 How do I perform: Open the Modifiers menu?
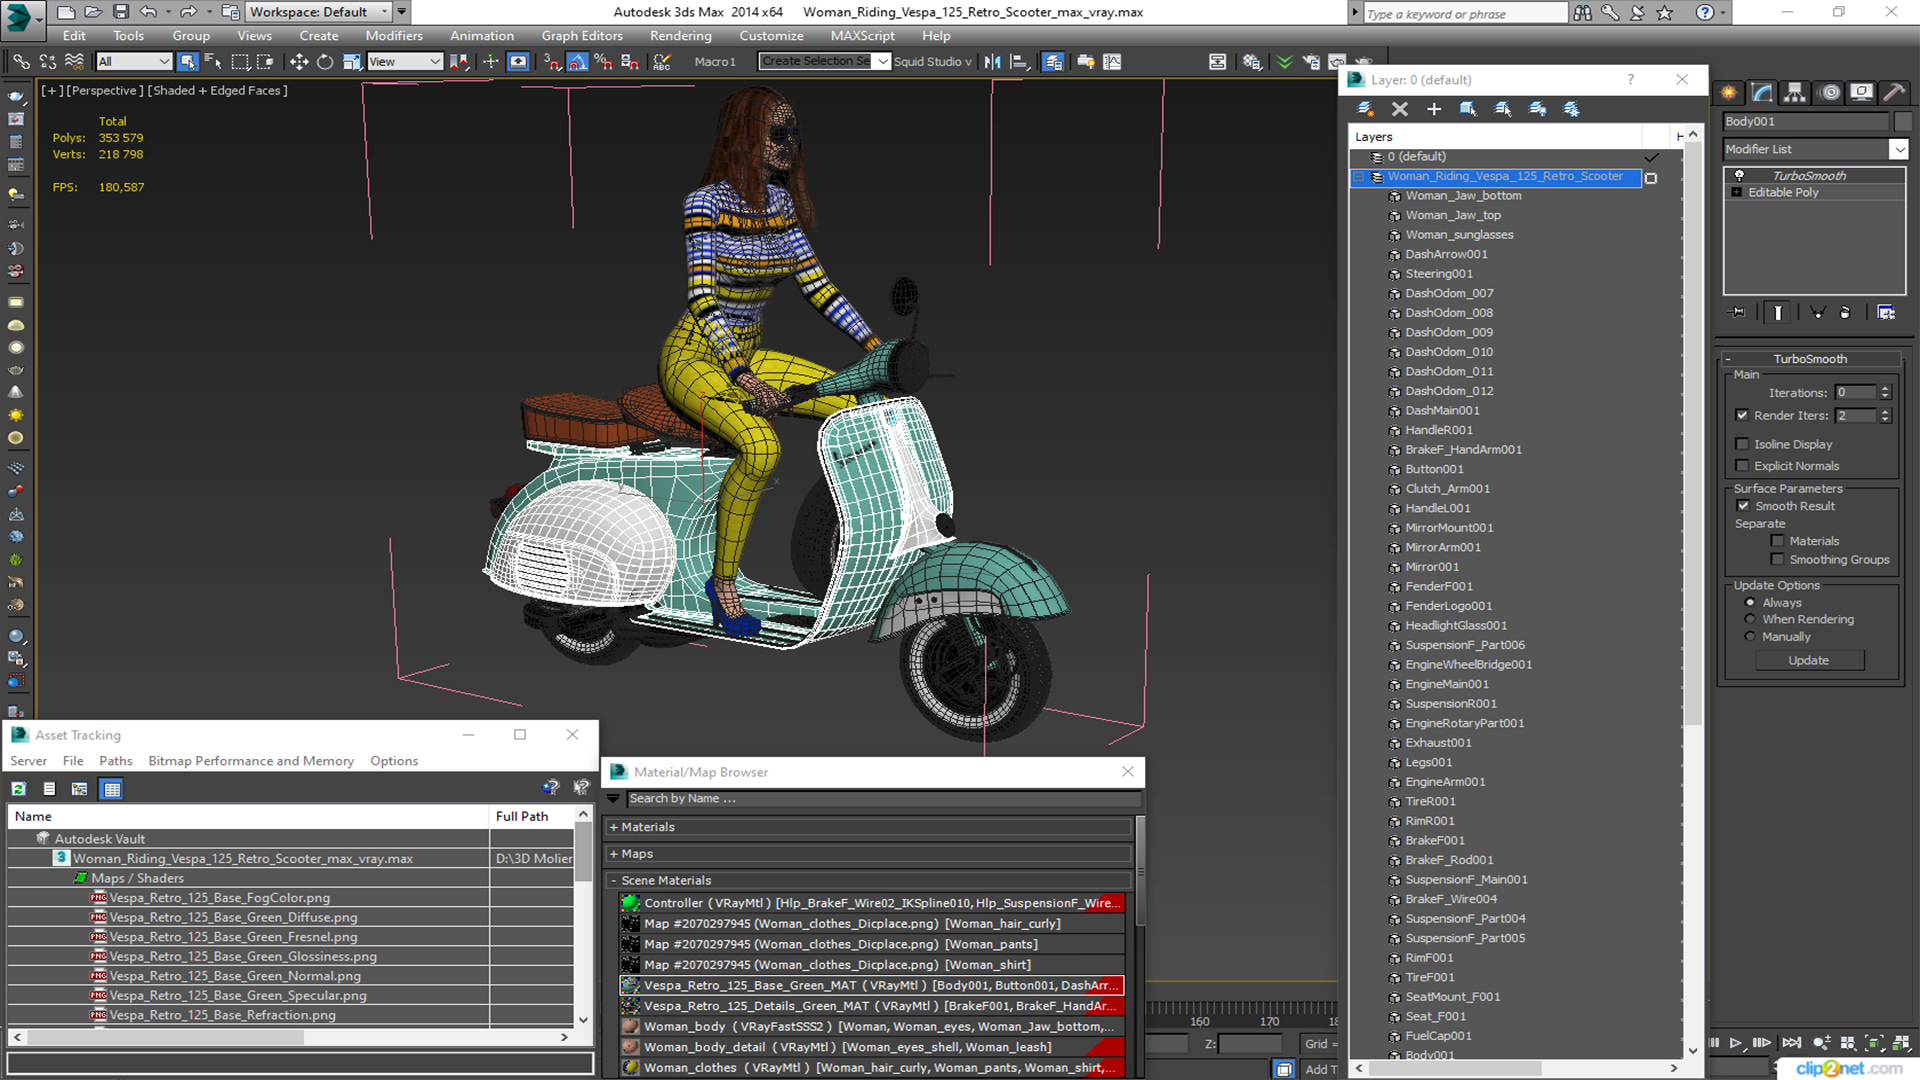(x=394, y=36)
